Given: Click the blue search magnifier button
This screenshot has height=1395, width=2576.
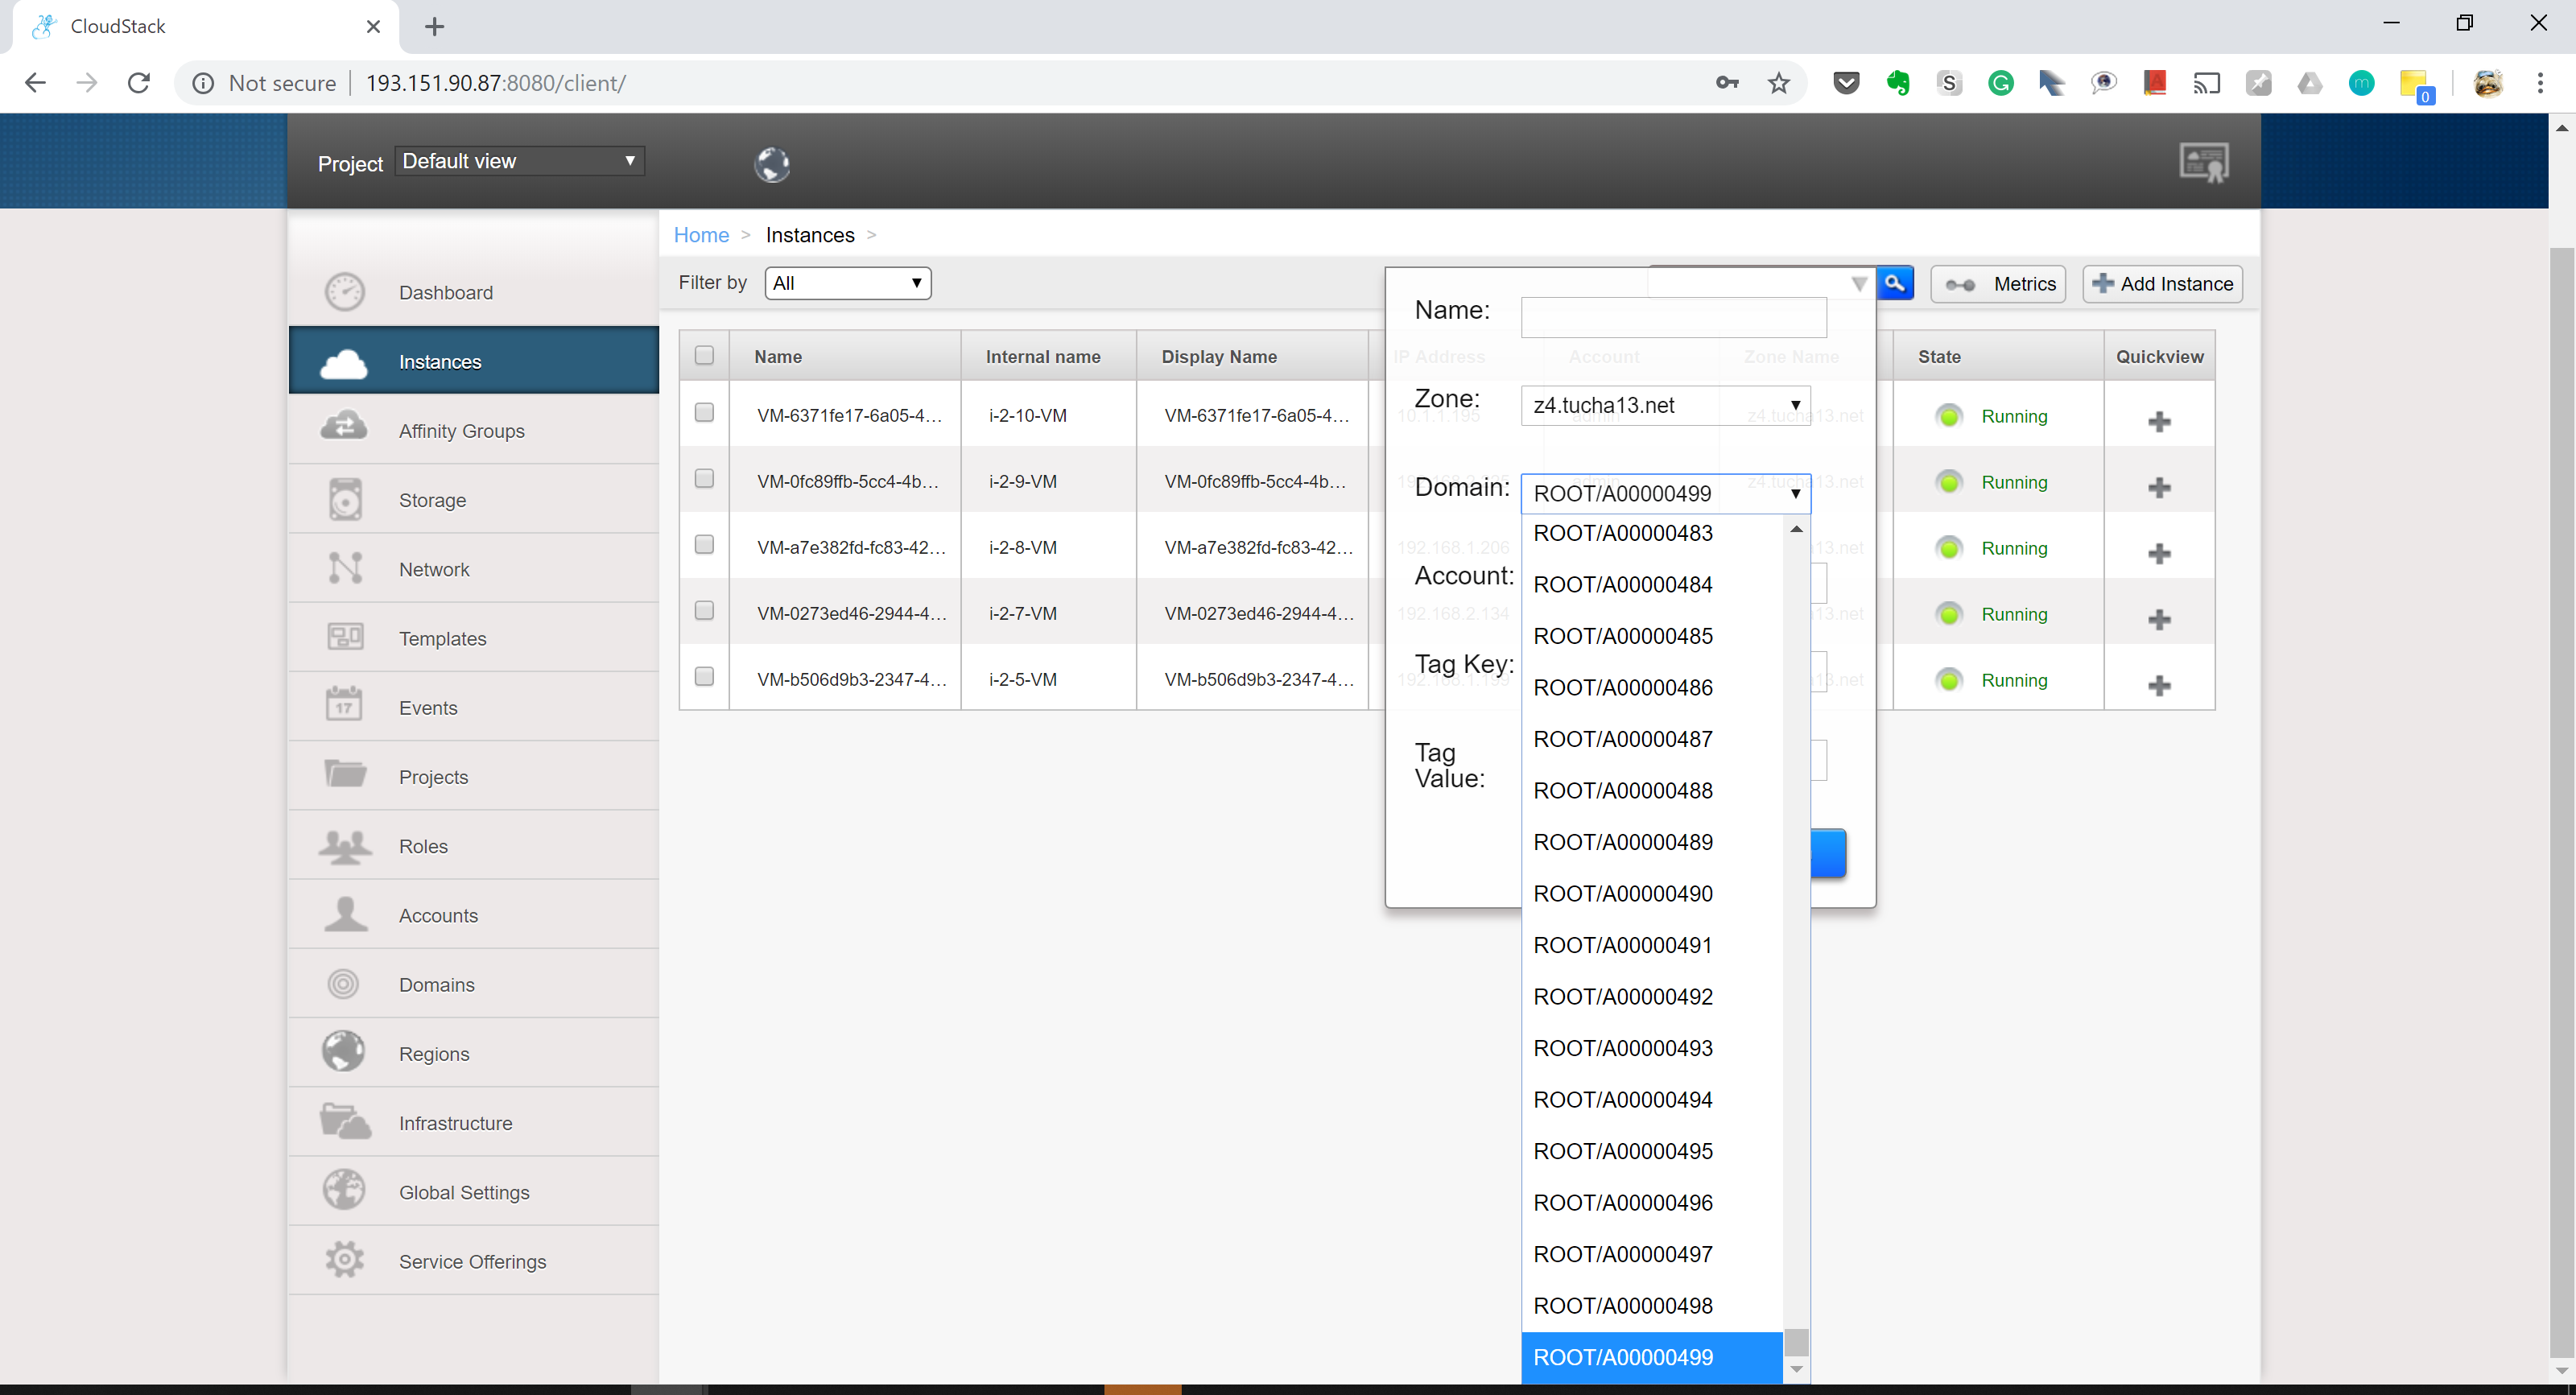Looking at the screenshot, I should pyautogui.click(x=1894, y=283).
